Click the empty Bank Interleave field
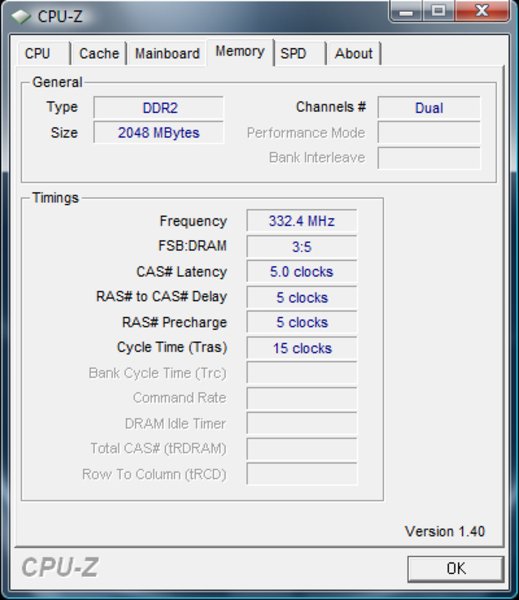 (x=429, y=158)
